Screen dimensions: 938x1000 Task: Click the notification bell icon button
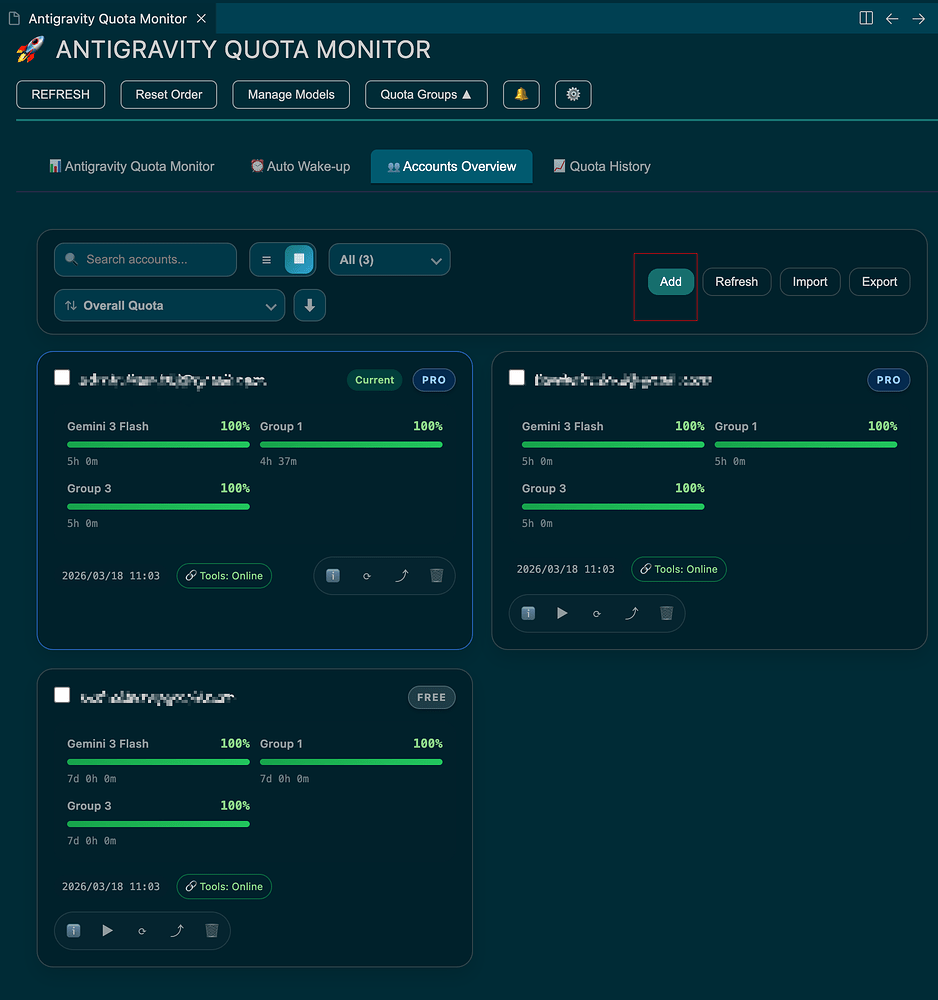click(521, 94)
